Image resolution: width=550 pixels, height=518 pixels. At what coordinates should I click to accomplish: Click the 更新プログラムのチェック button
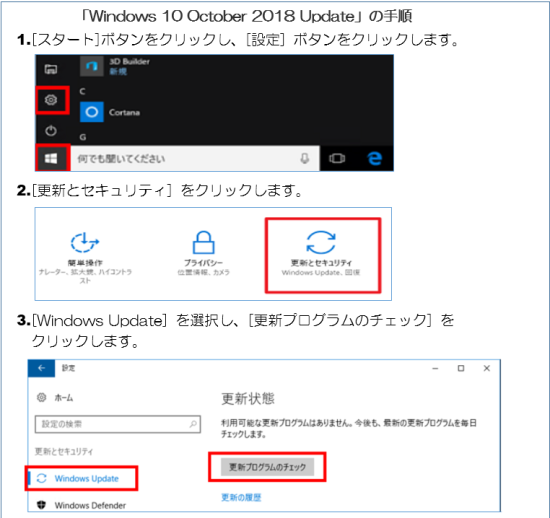pyautogui.click(x=267, y=467)
